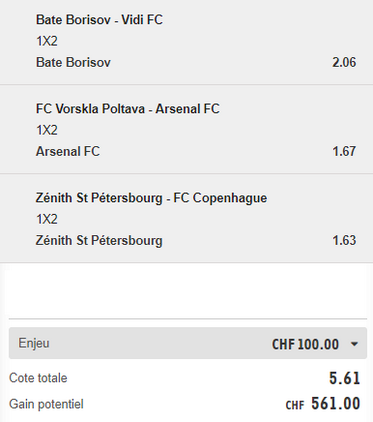
Task: Click the Cote totale label
Action: tap(38, 378)
